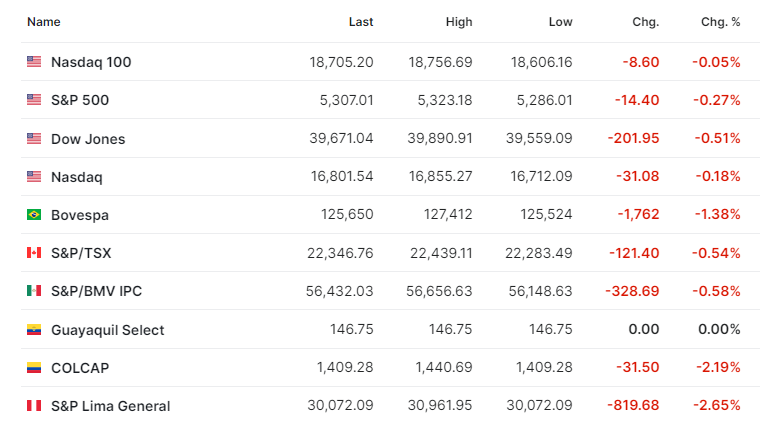Open the COLCAP index link
The width and height of the screenshot is (760, 422).
pyautogui.click(x=80, y=368)
